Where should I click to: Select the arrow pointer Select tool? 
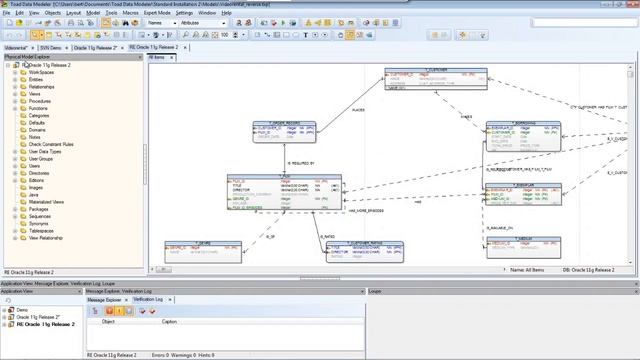(x=34, y=35)
